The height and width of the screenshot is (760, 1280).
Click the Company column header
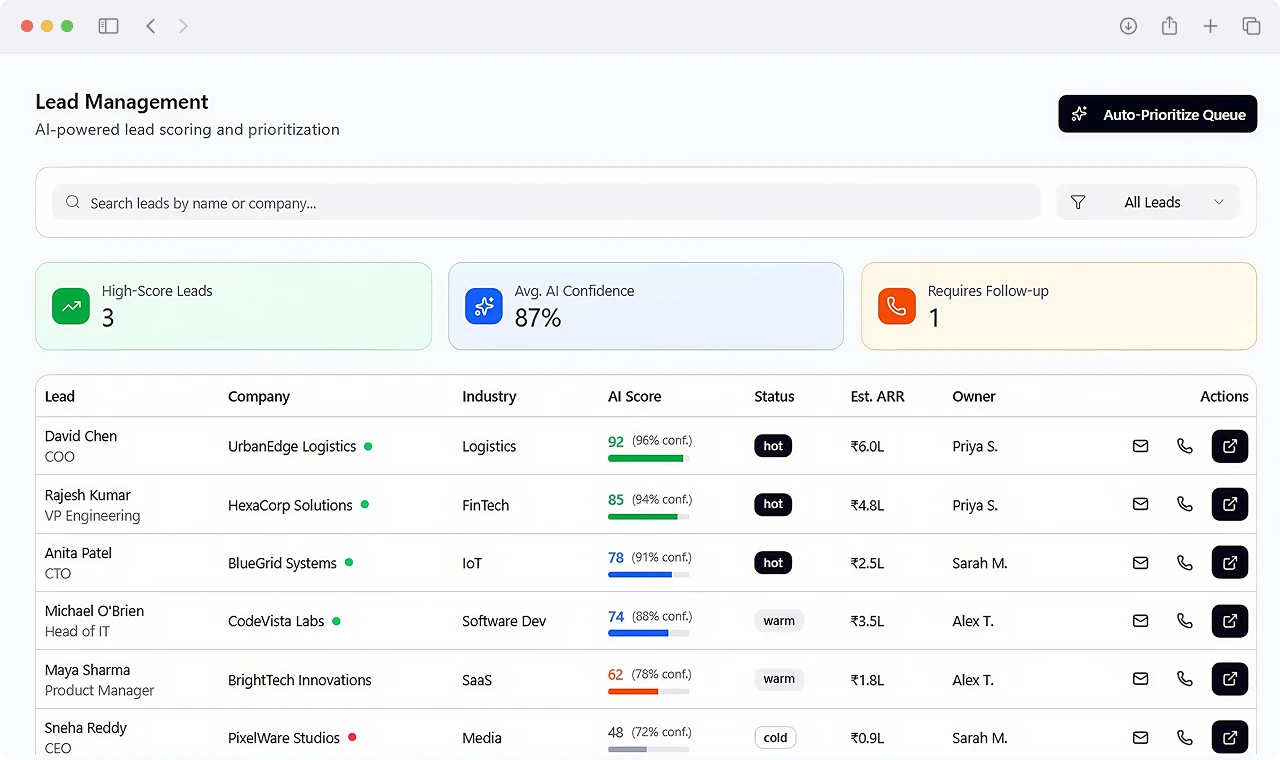tap(259, 396)
